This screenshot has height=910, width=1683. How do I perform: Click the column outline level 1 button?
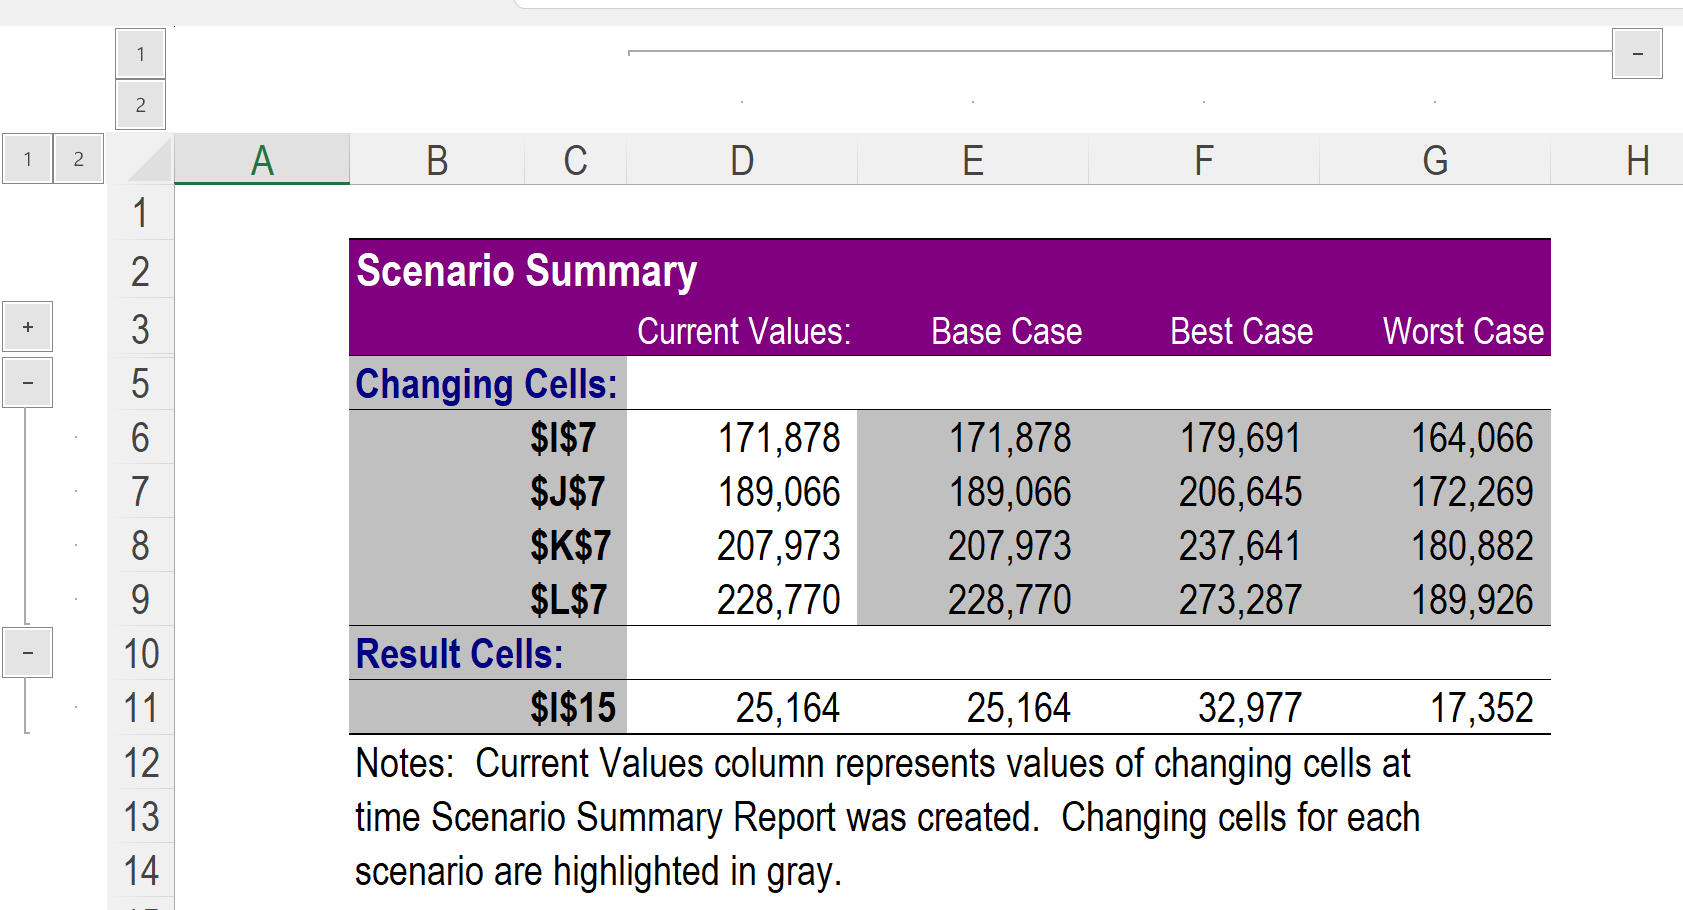pos(140,54)
